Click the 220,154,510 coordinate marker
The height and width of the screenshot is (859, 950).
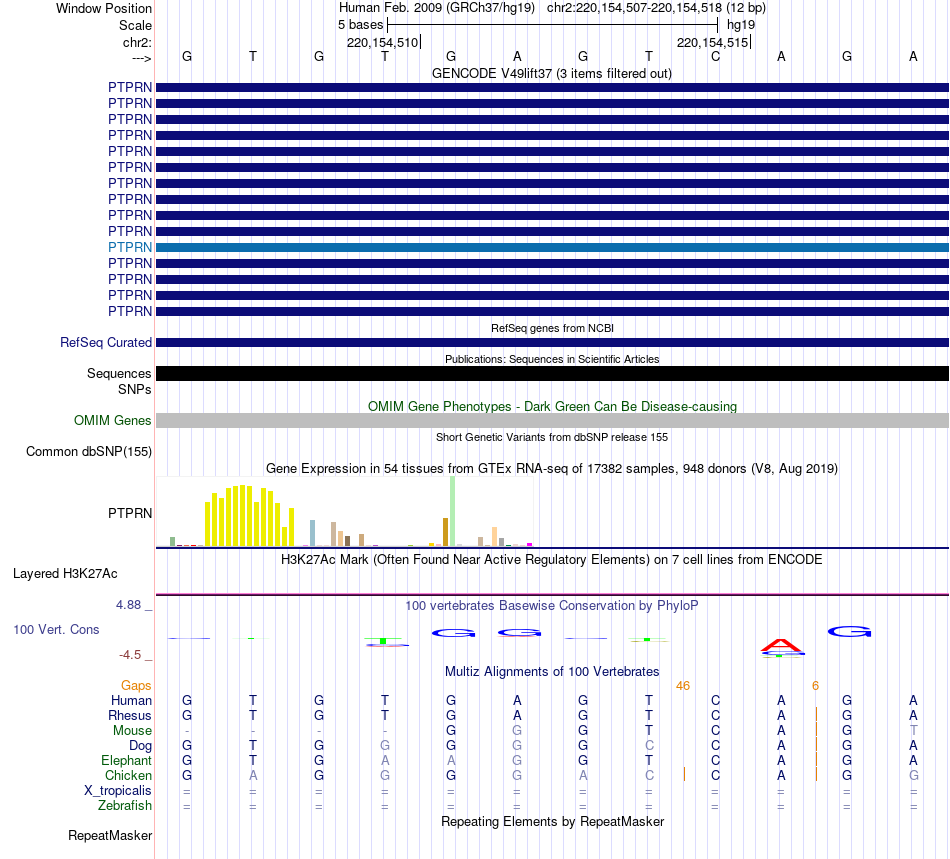(x=382, y=42)
